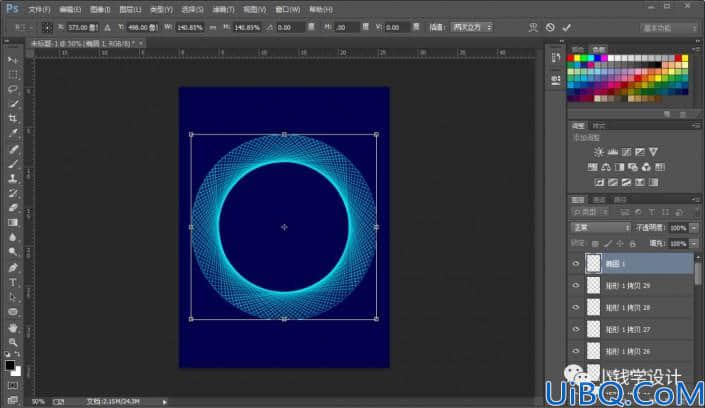
Task: Open the layer filter type dropdown
Action: click(x=590, y=212)
